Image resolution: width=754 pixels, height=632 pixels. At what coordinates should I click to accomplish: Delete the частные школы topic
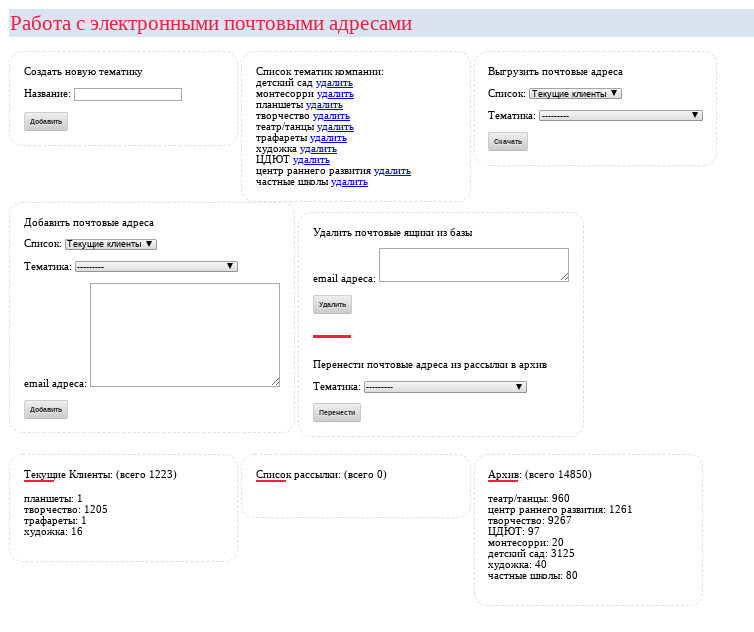pos(349,182)
